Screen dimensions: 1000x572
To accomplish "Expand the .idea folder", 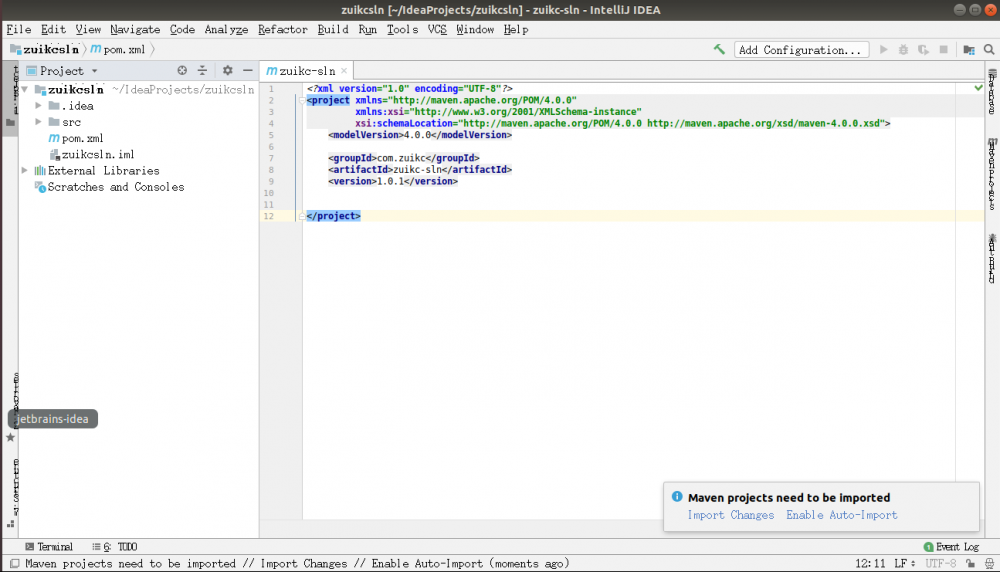I will 38,106.
